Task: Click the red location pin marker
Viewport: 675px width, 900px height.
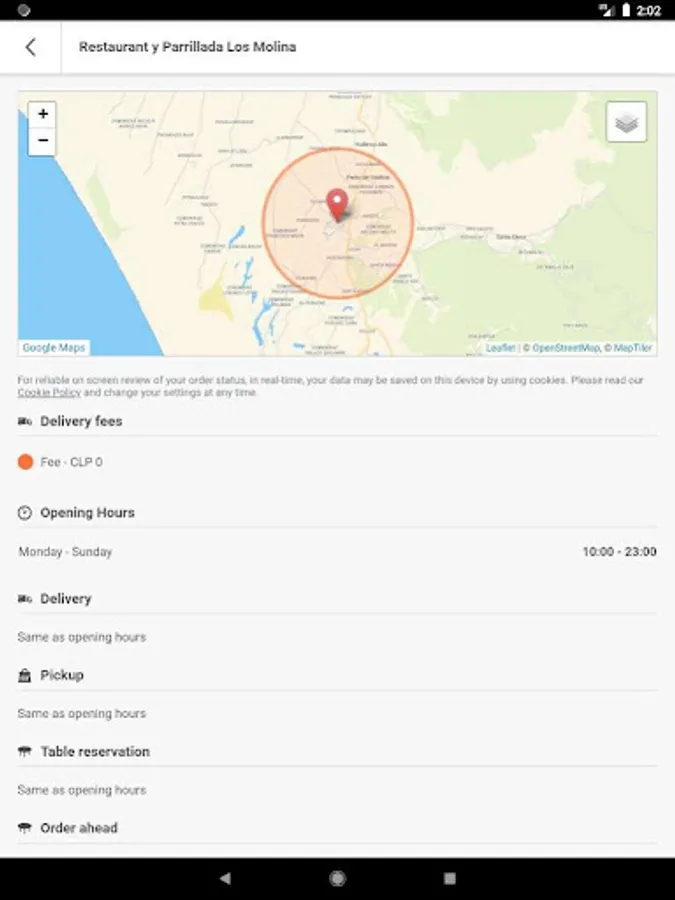Action: coord(337,204)
